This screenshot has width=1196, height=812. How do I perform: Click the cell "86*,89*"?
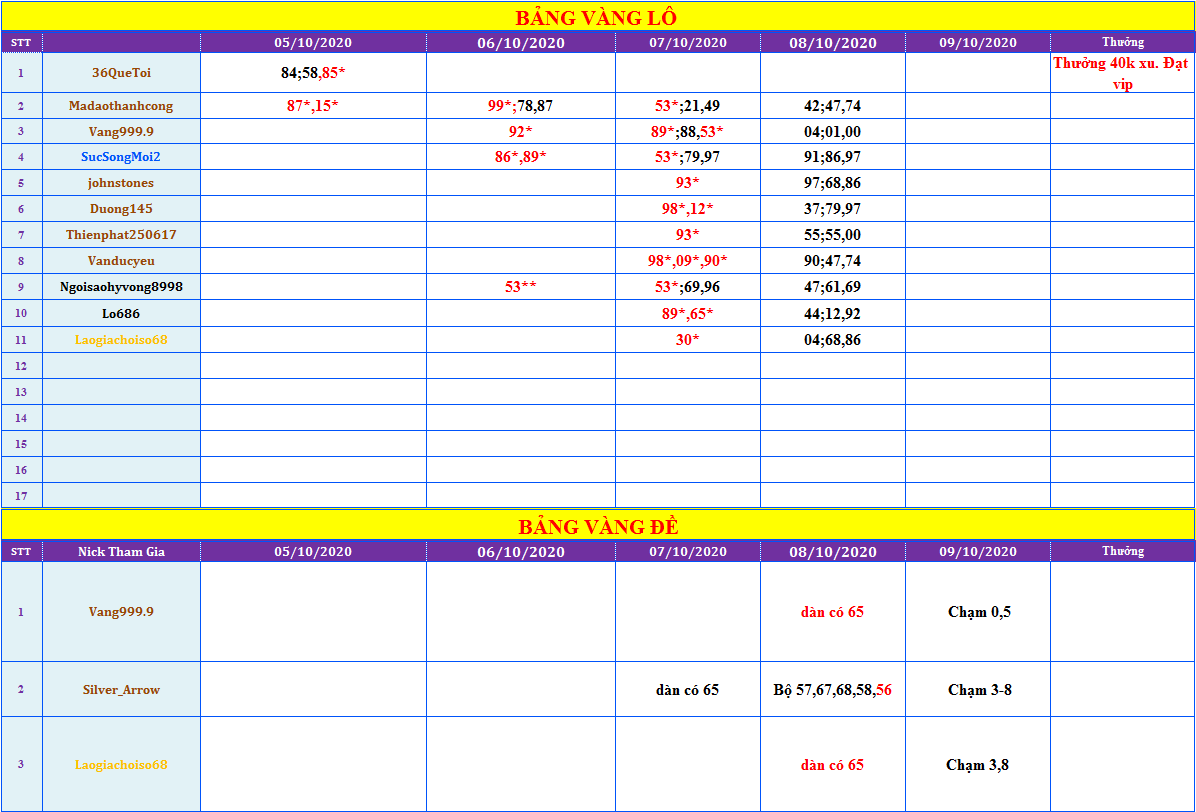[x=521, y=157]
